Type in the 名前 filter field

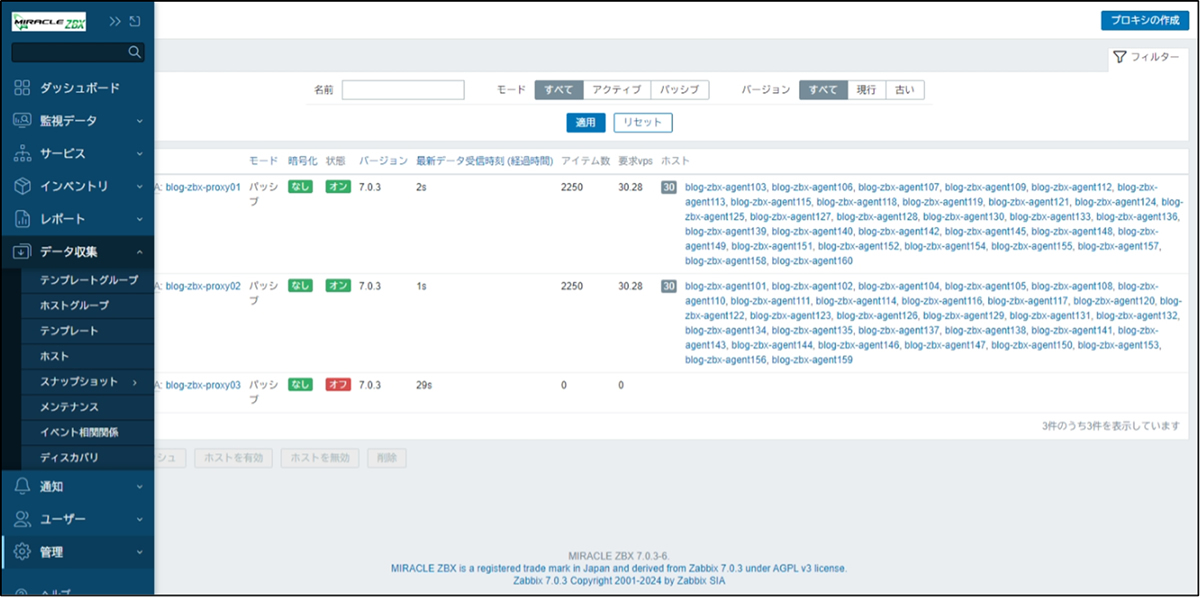coord(403,90)
